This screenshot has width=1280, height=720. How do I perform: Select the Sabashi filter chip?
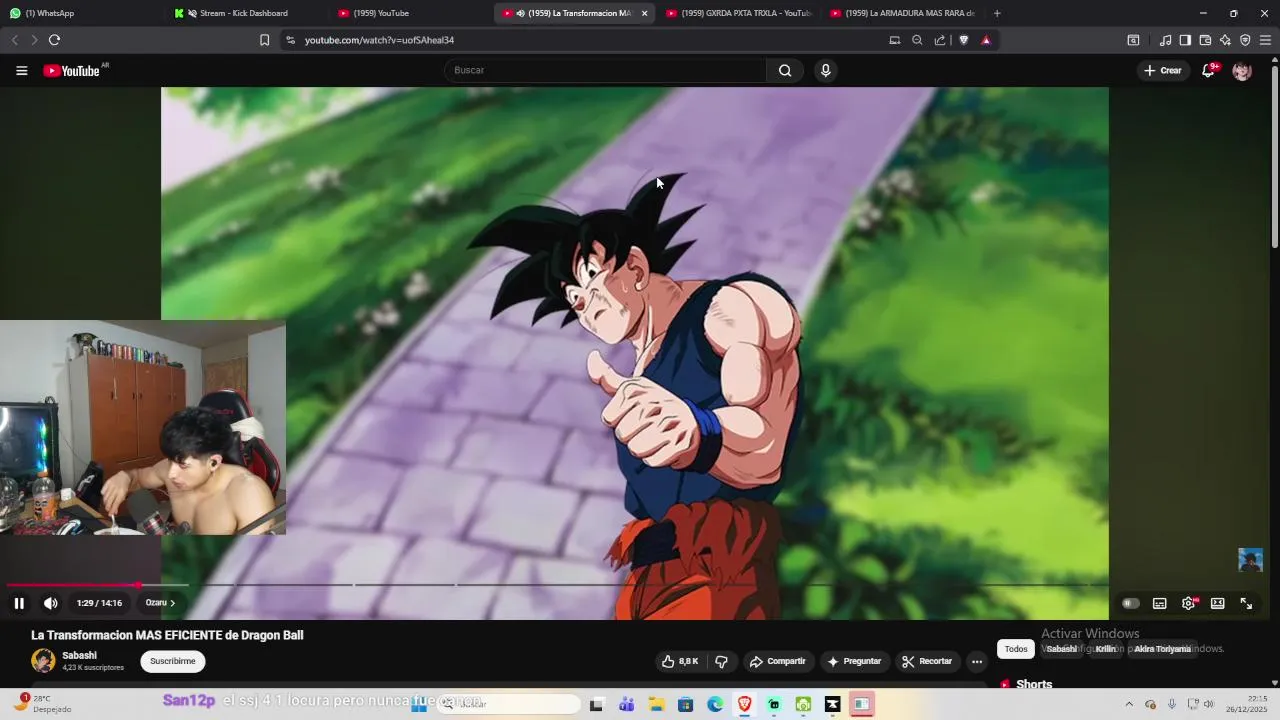pos(1062,649)
